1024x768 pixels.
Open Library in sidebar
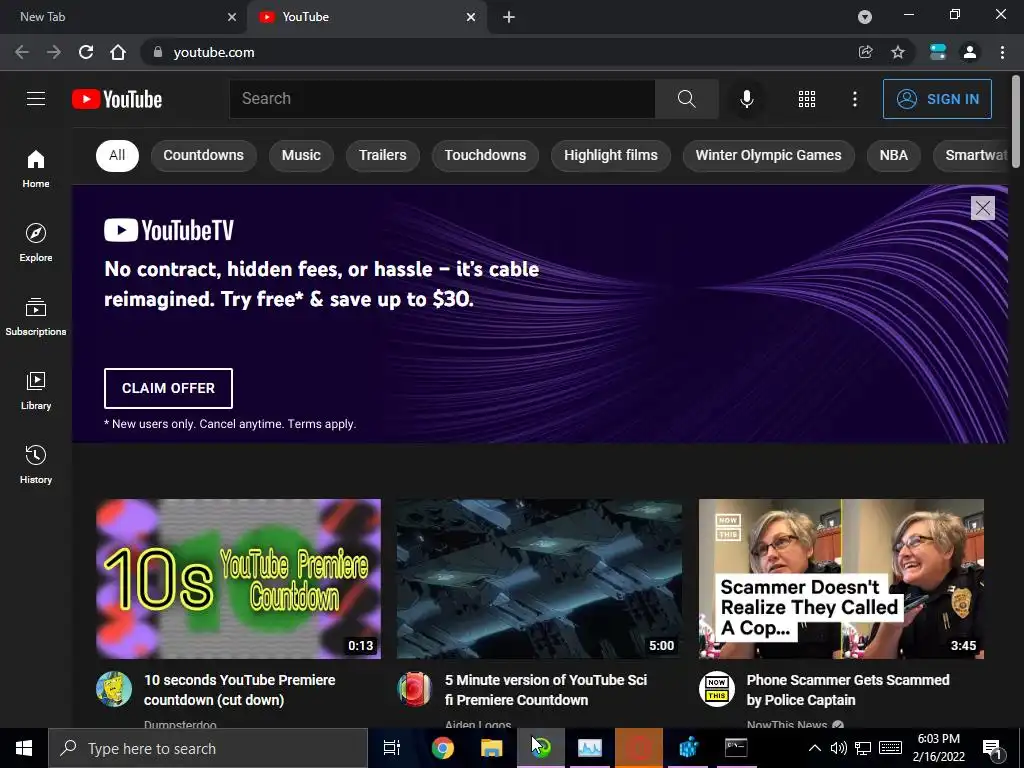36,390
